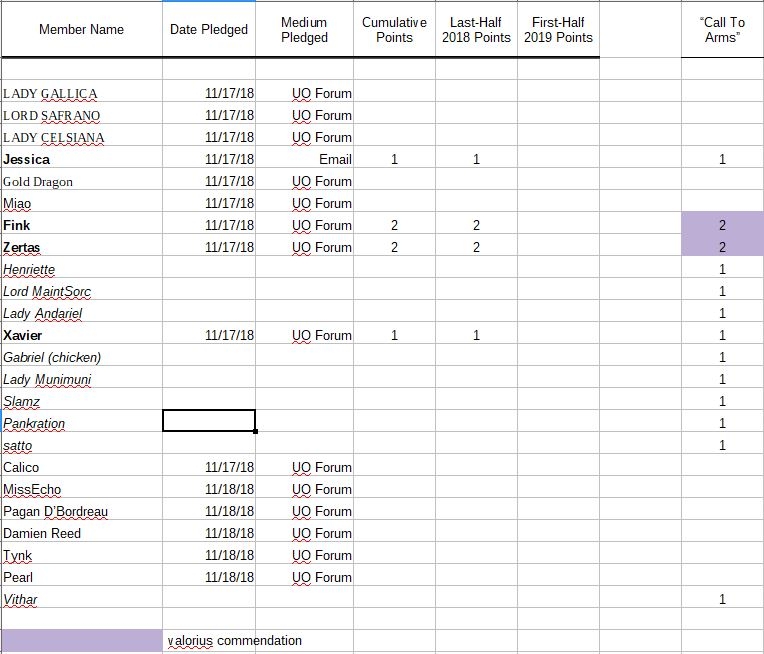The height and width of the screenshot is (654, 764).
Task: Click the Damien Reed name cell
Action: pyautogui.click(x=81, y=531)
